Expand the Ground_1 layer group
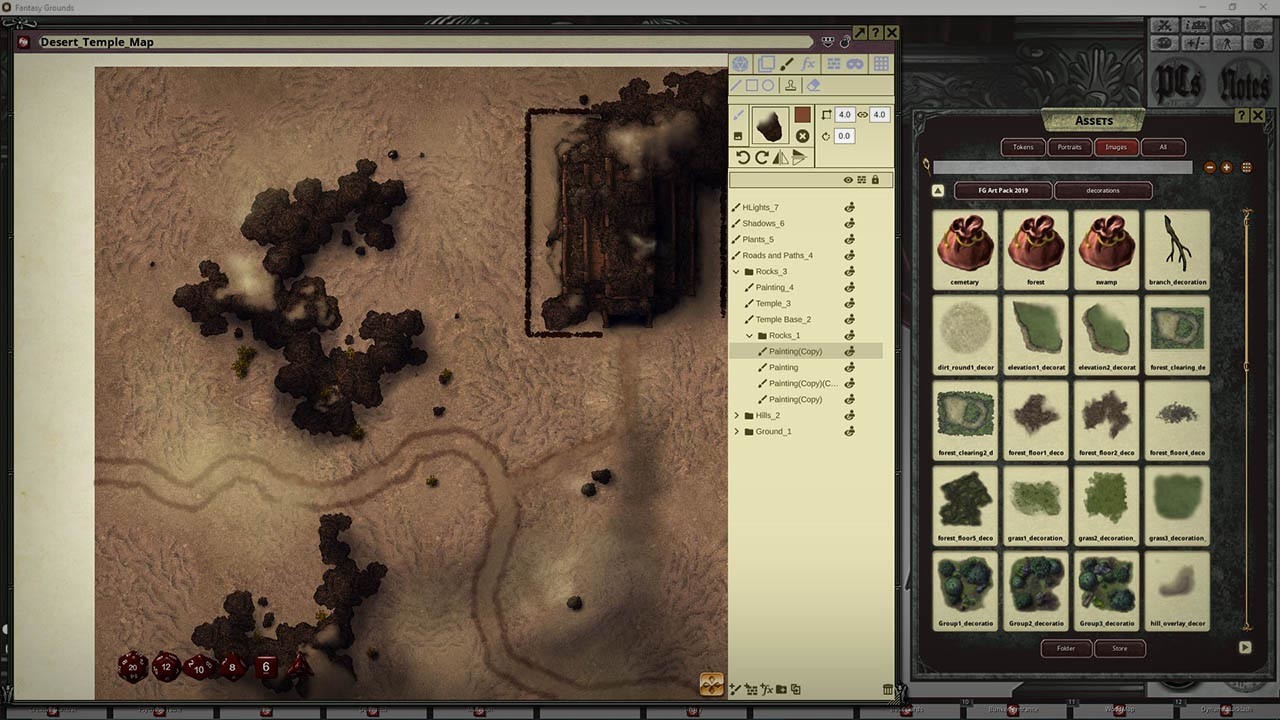 737,431
